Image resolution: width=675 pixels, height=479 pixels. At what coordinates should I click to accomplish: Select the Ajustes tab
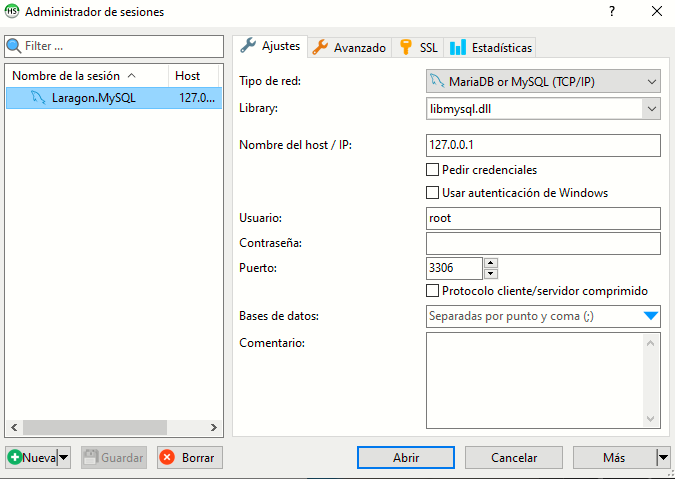(x=270, y=46)
